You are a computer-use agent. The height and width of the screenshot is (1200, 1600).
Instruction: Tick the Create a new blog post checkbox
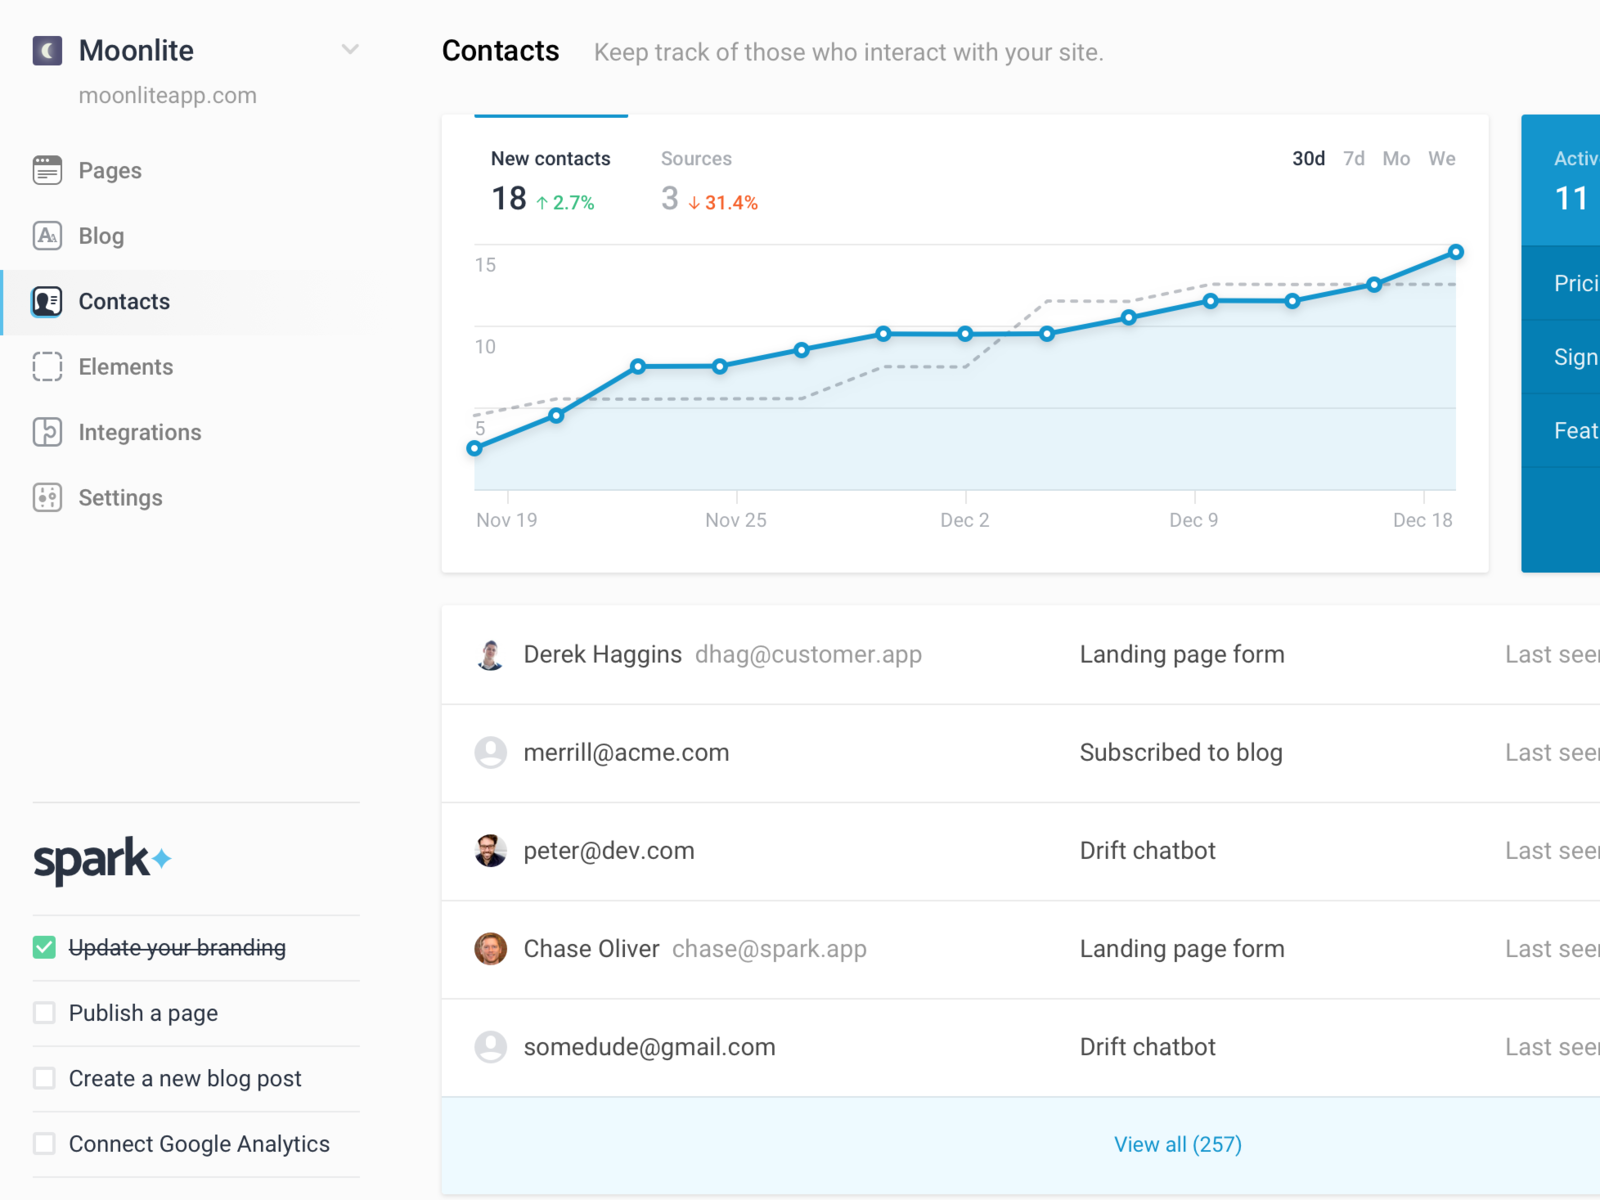[x=44, y=1078]
